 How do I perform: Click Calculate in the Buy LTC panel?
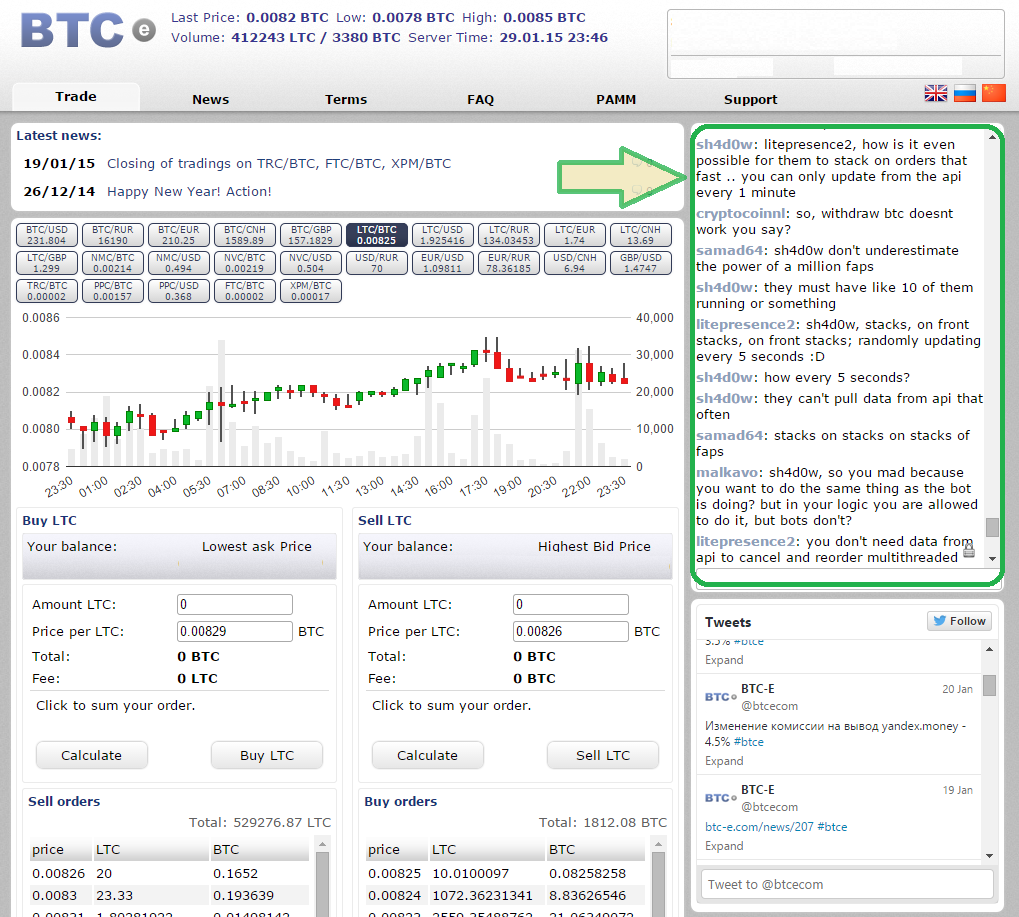(92, 755)
